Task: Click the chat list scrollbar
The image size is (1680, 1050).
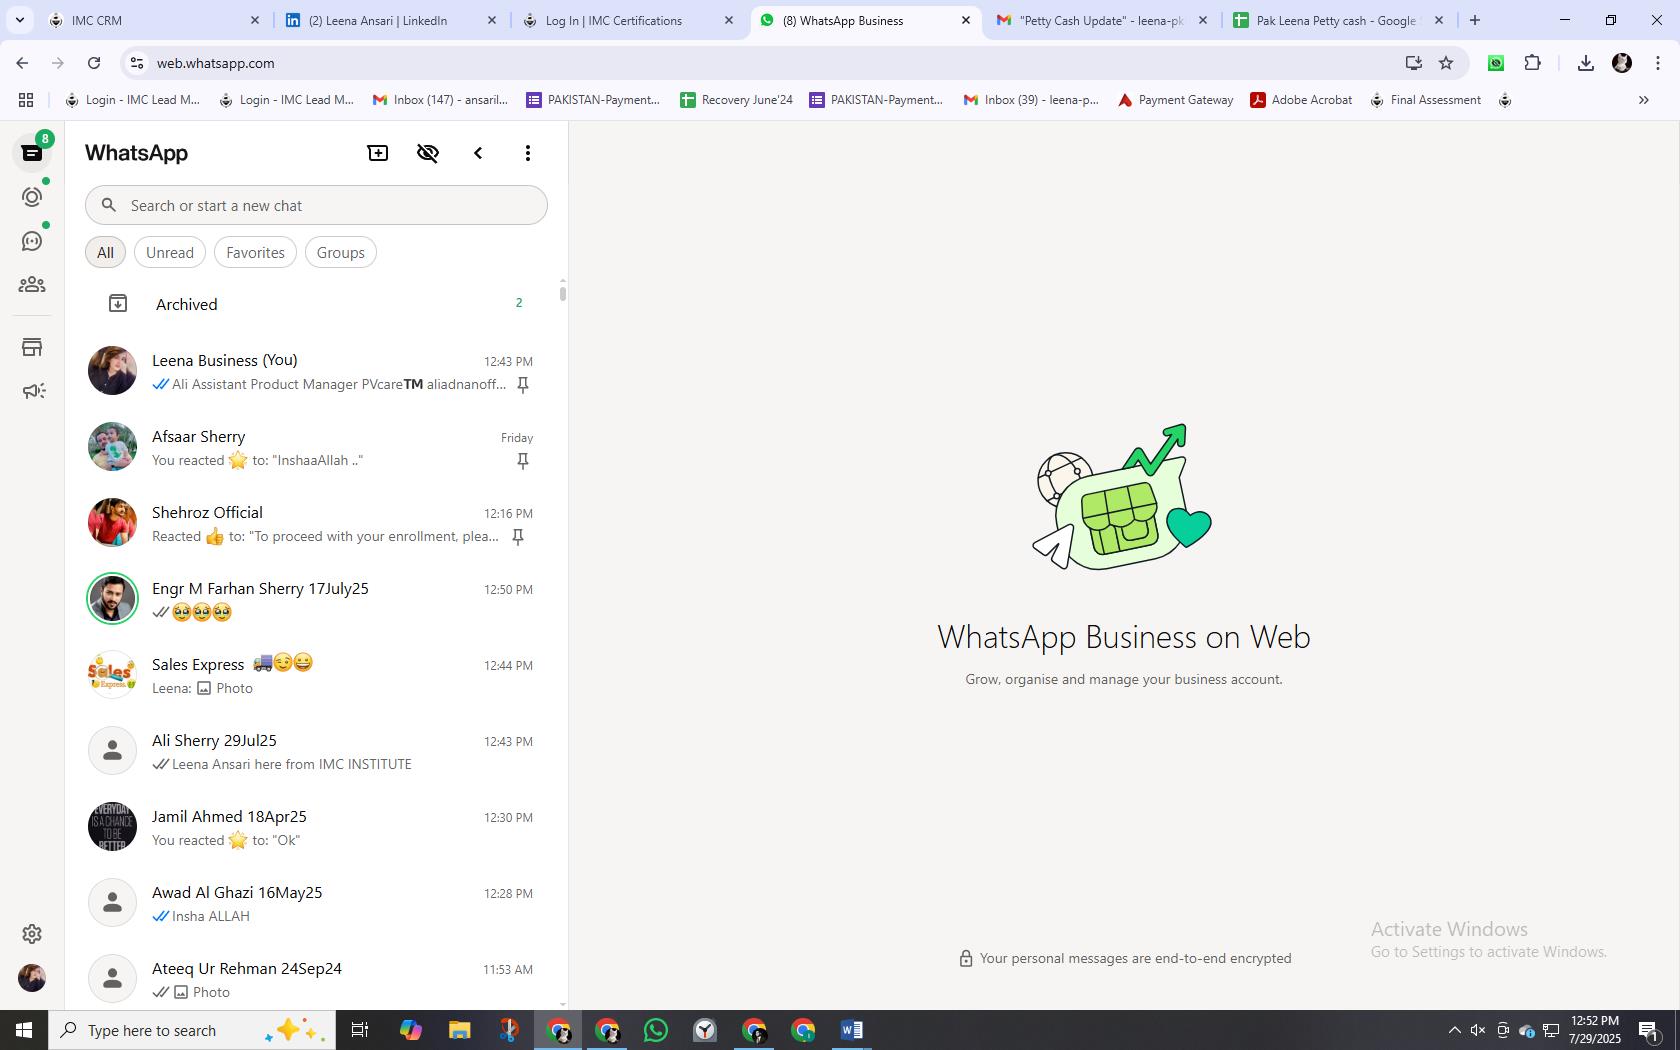Action: [563, 292]
